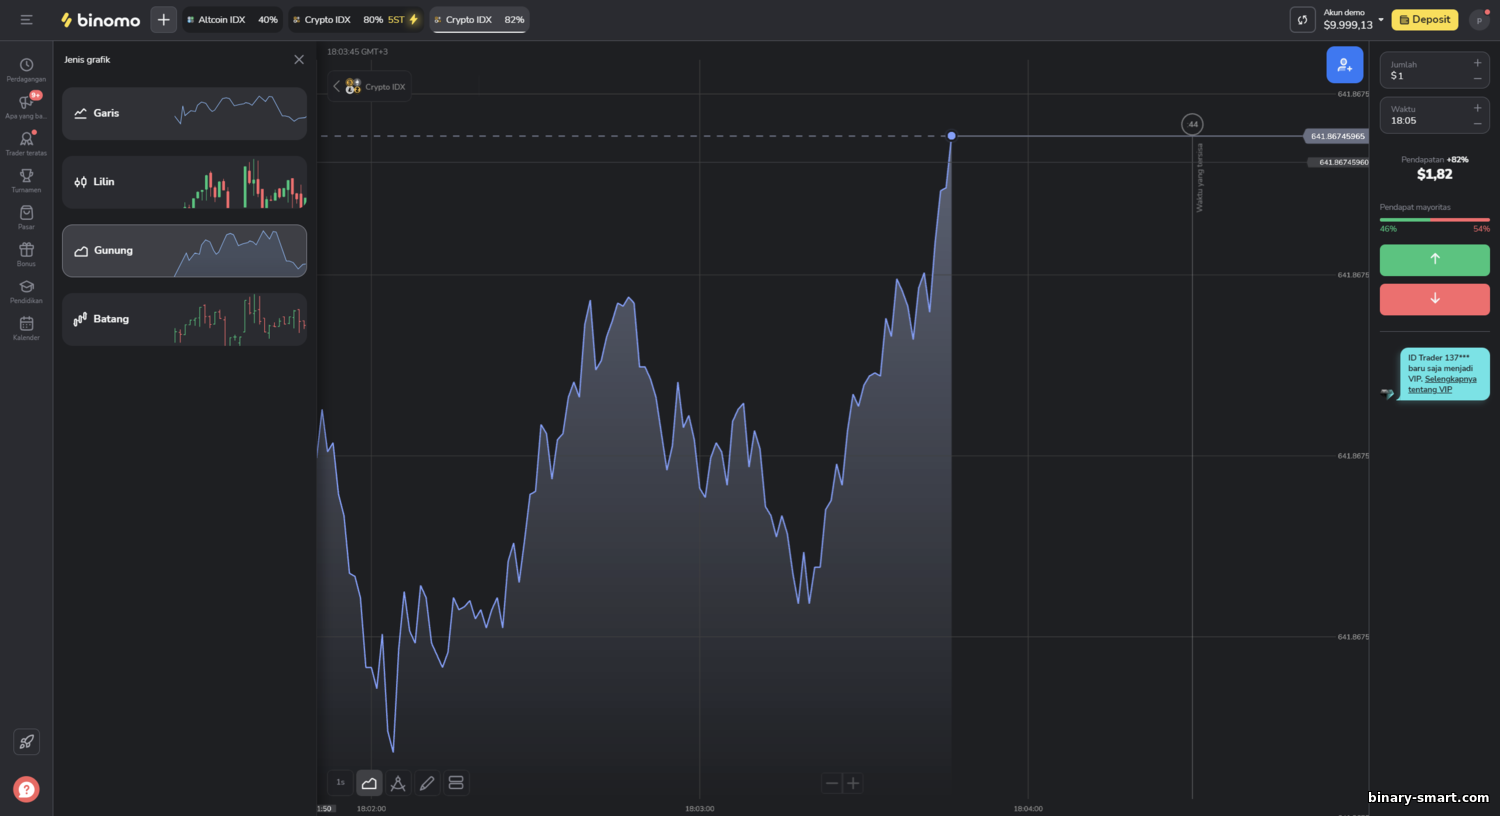Click the yellow Deposit button

click(x=1425, y=19)
